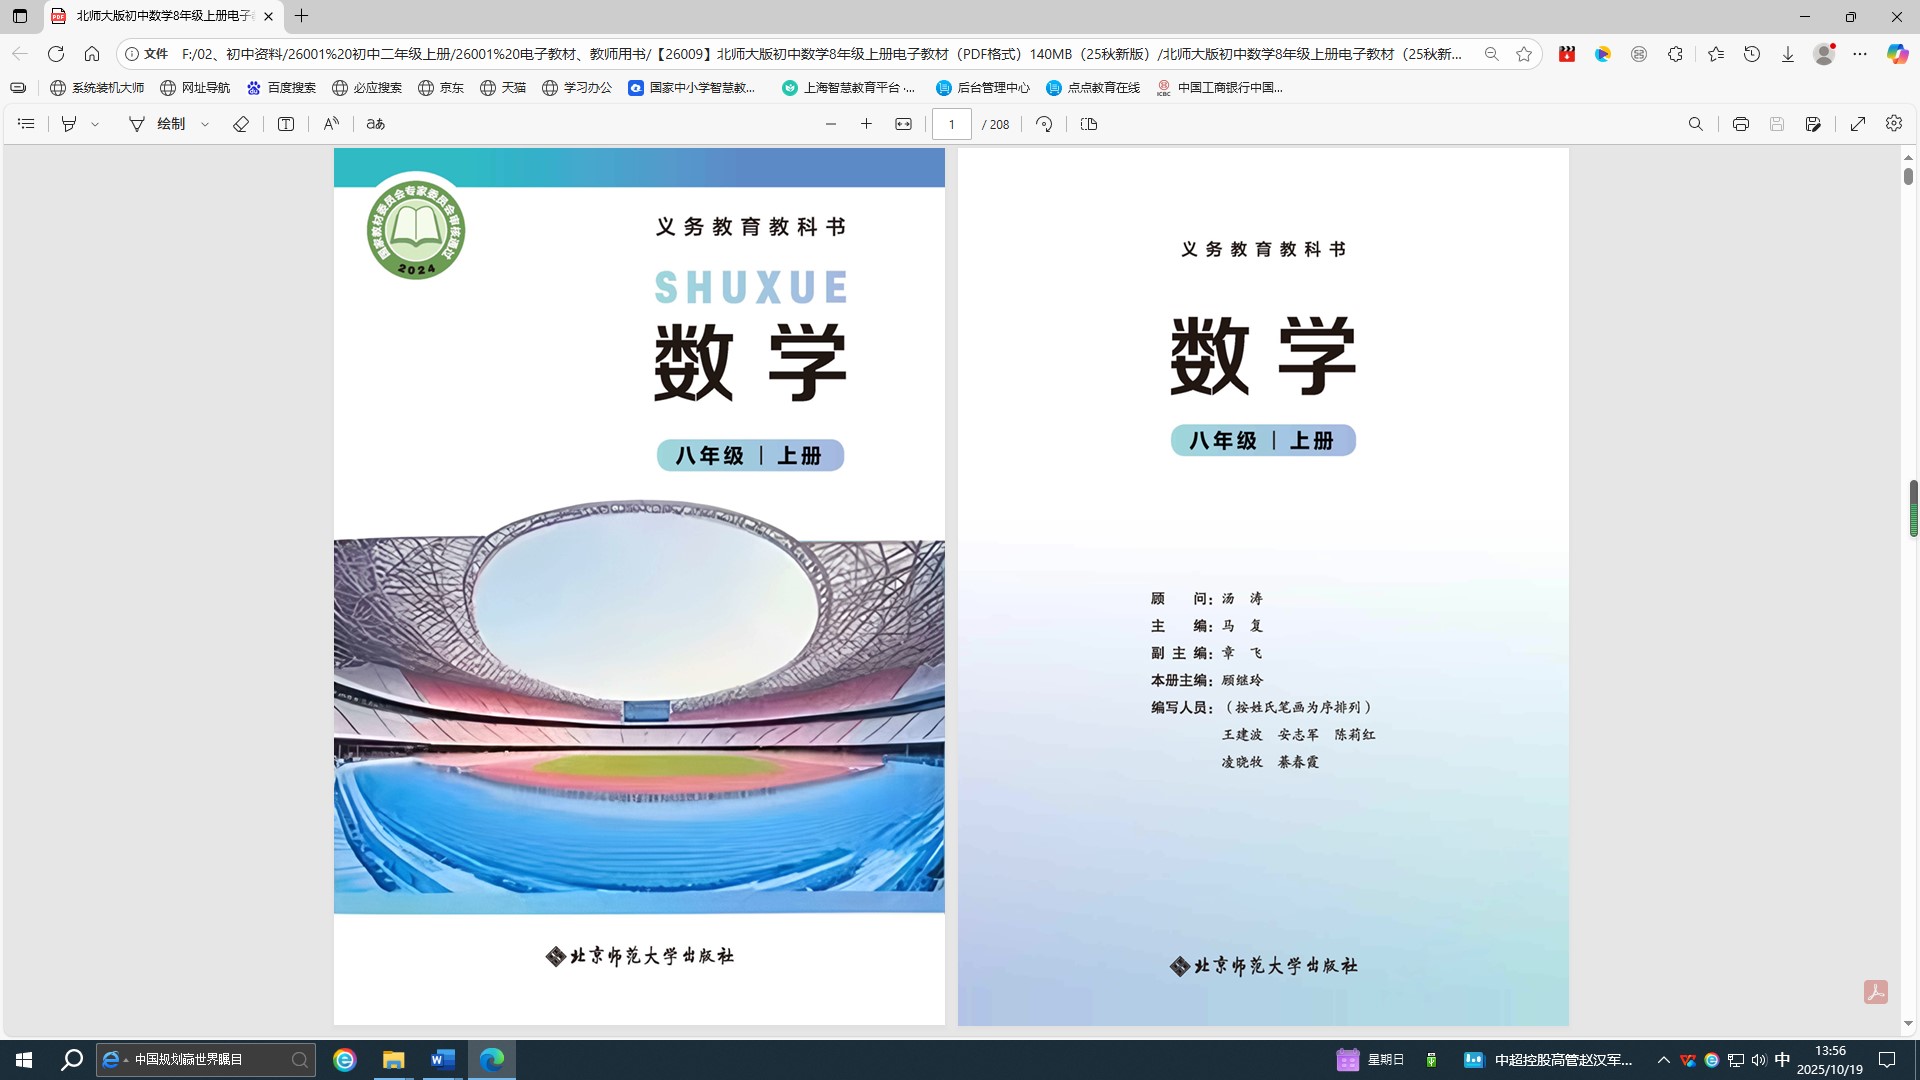Print the PDF document
Image resolution: width=1920 pixels, height=1080 pixels.
click(x=1741, y=124)
